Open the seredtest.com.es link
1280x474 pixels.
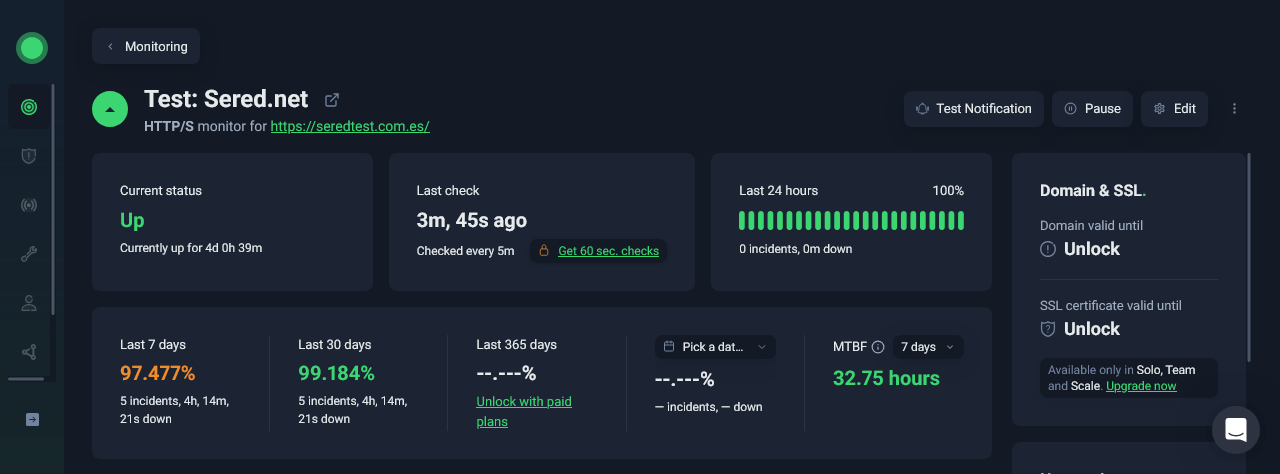[x=350, y=127]
